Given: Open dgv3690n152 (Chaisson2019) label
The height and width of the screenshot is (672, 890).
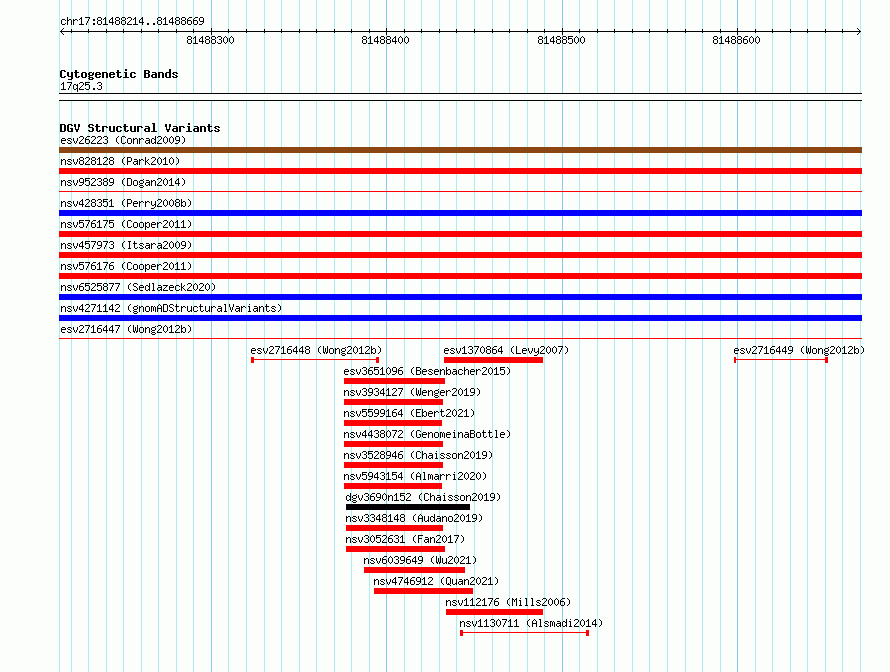Looking at the screenshot, I should [423, 497].
